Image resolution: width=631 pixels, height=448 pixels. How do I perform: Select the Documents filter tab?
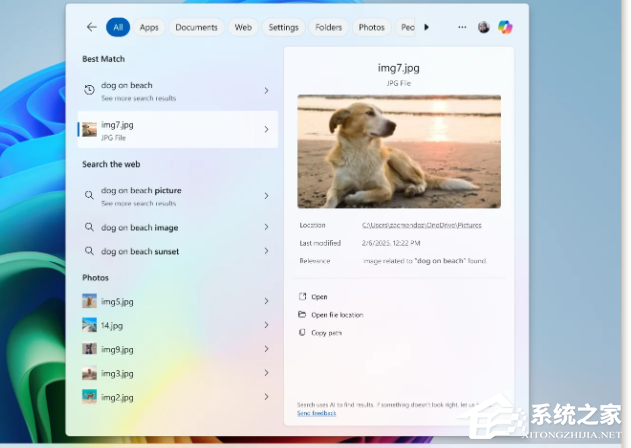[196, 27]
